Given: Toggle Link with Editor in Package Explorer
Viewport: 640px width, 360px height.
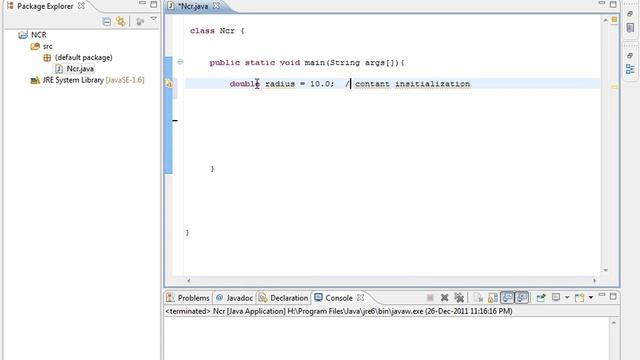Looking at the screenshot, I should pos(120,21).
